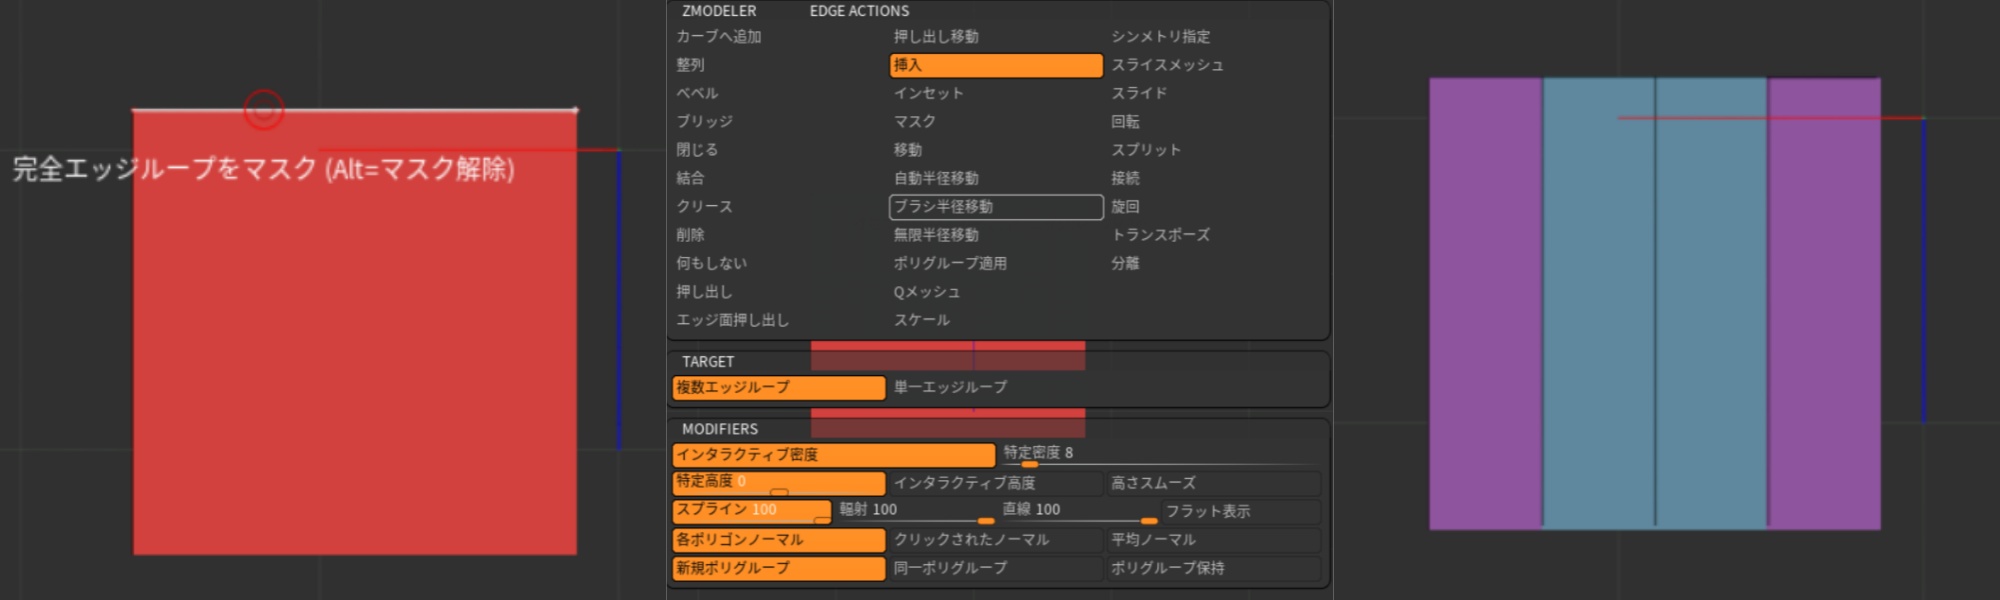Choose スライスメッシュ from the ZModeler list

(1167, 65)
